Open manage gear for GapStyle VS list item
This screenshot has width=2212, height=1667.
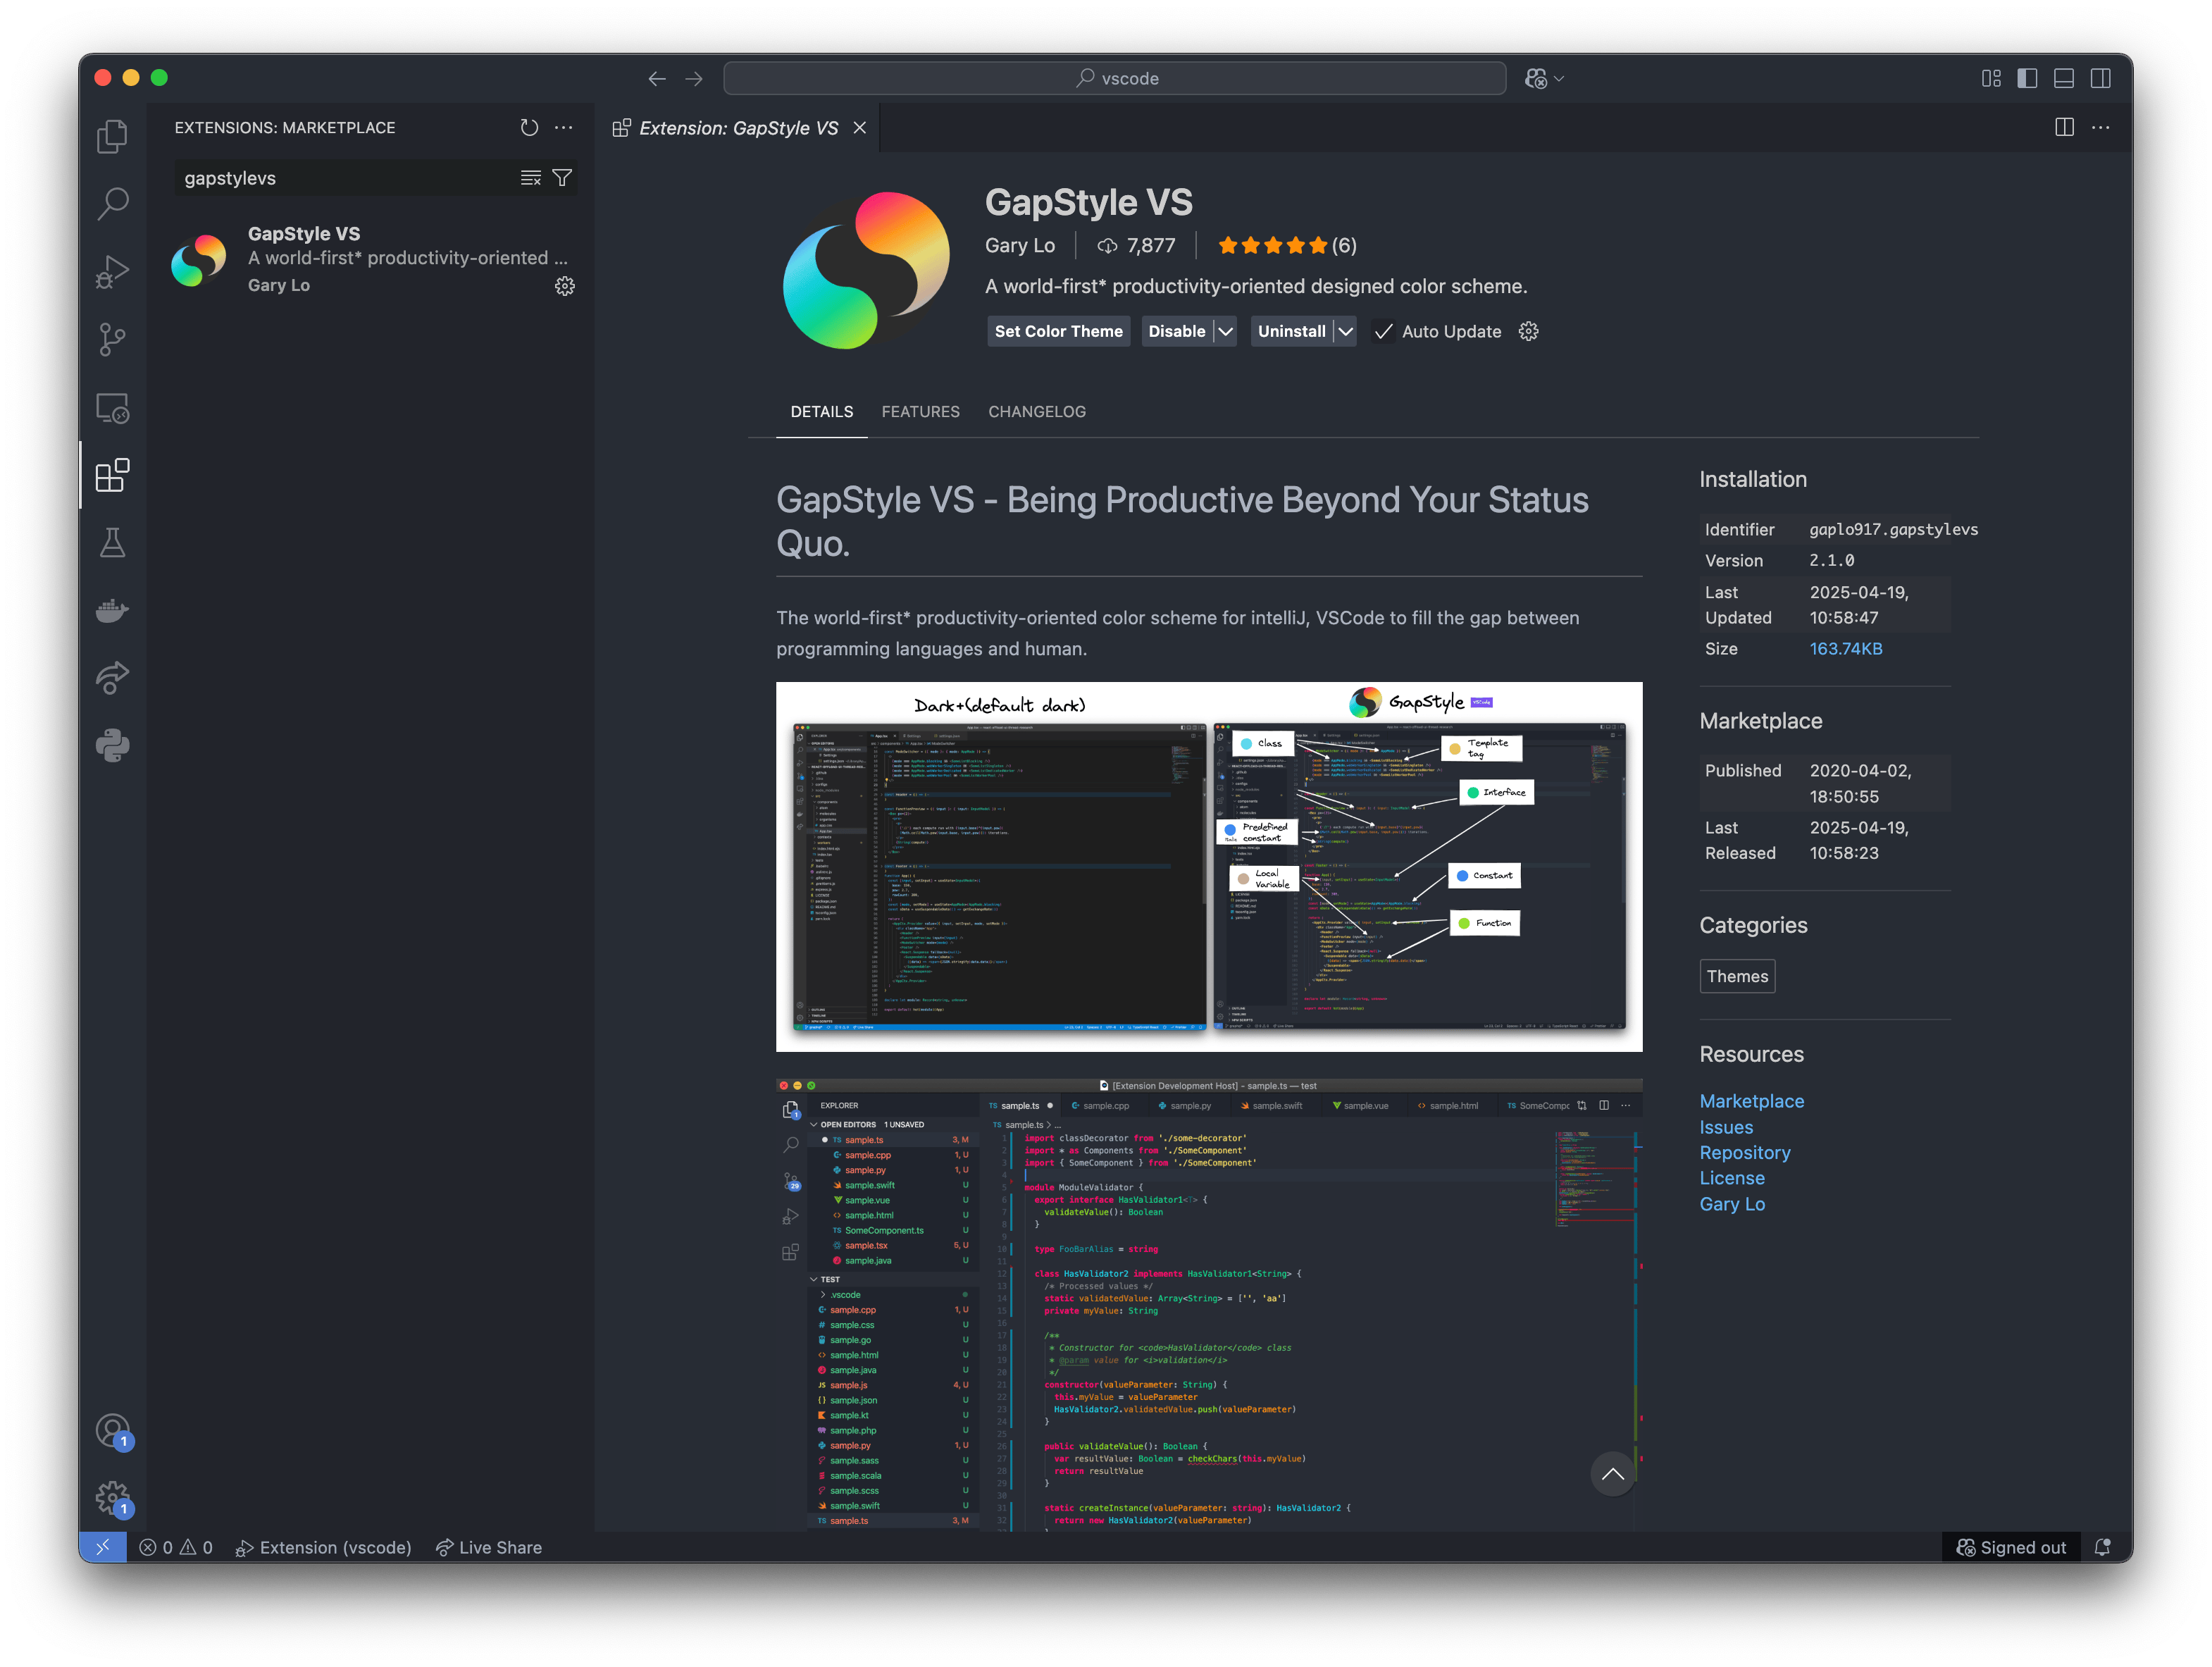tap(565, 286)
